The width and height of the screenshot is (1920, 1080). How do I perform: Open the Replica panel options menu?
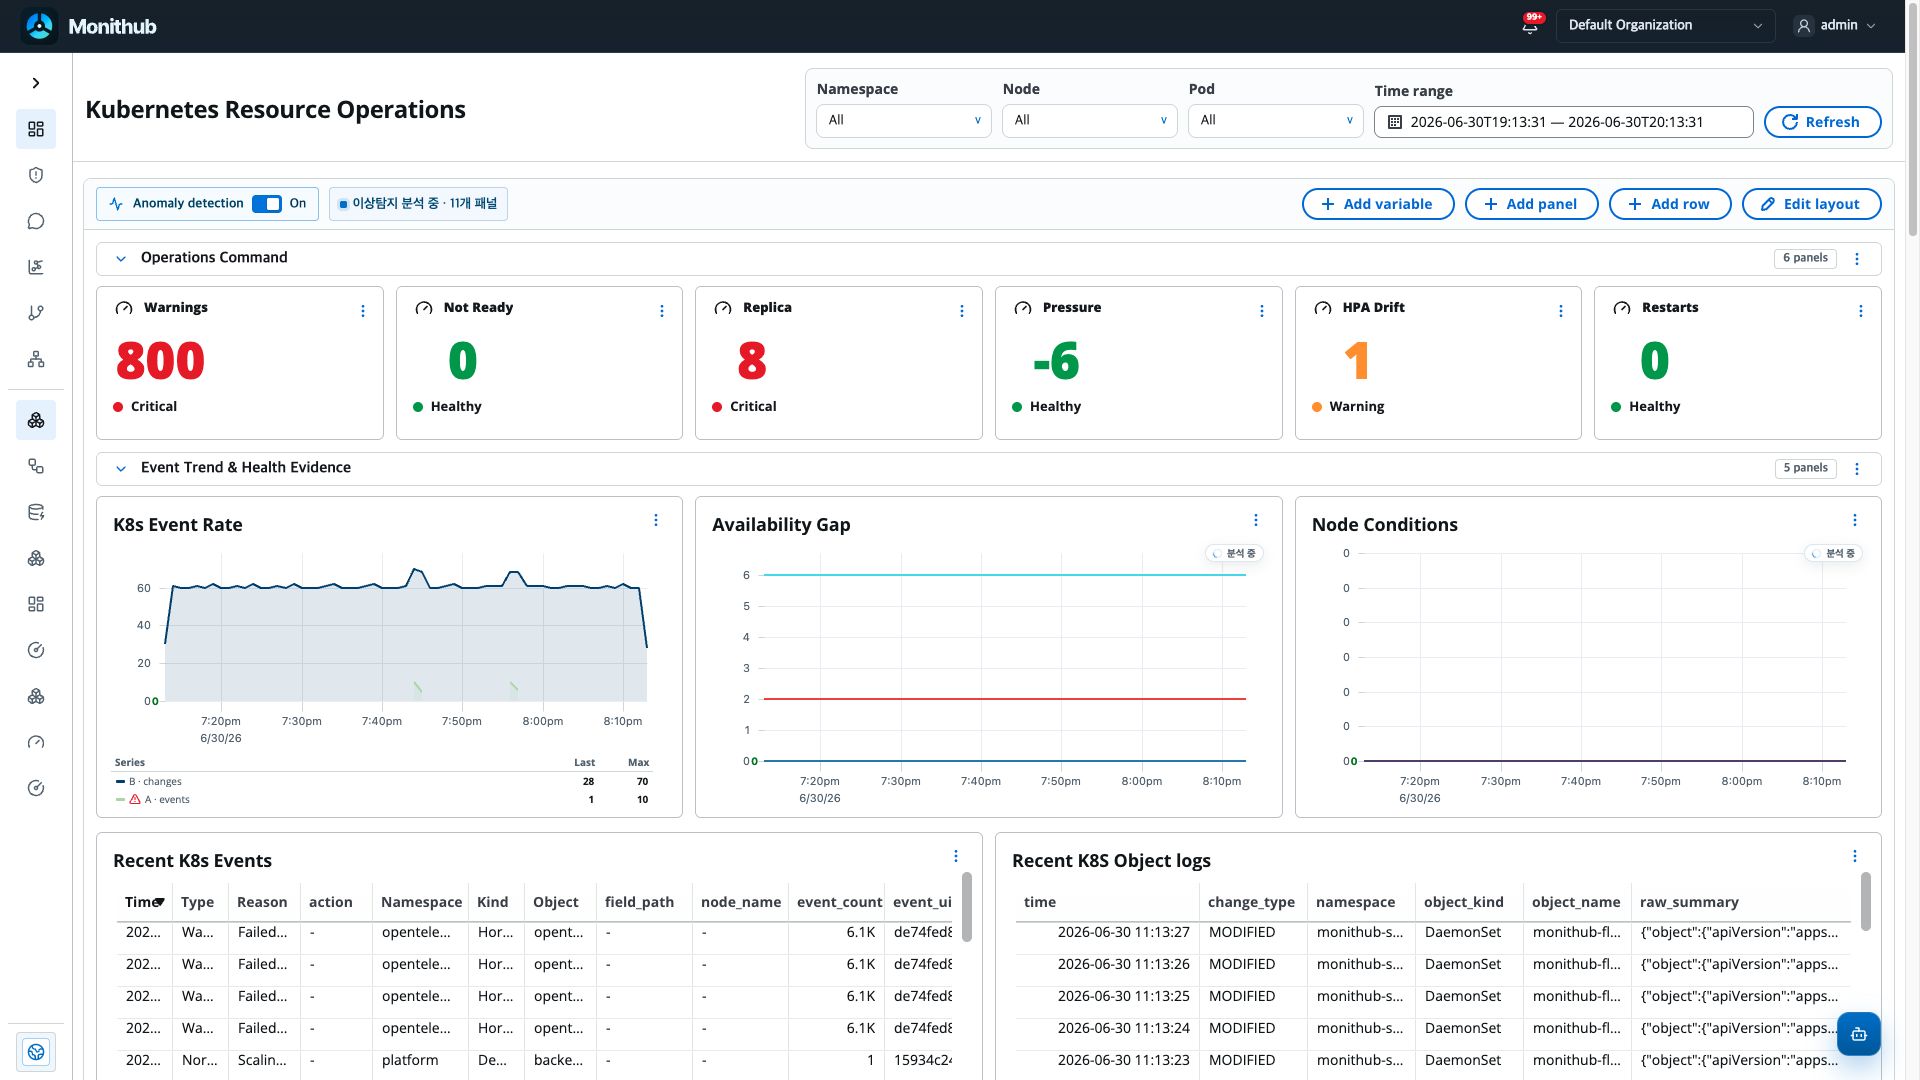[x=962, y=311]
